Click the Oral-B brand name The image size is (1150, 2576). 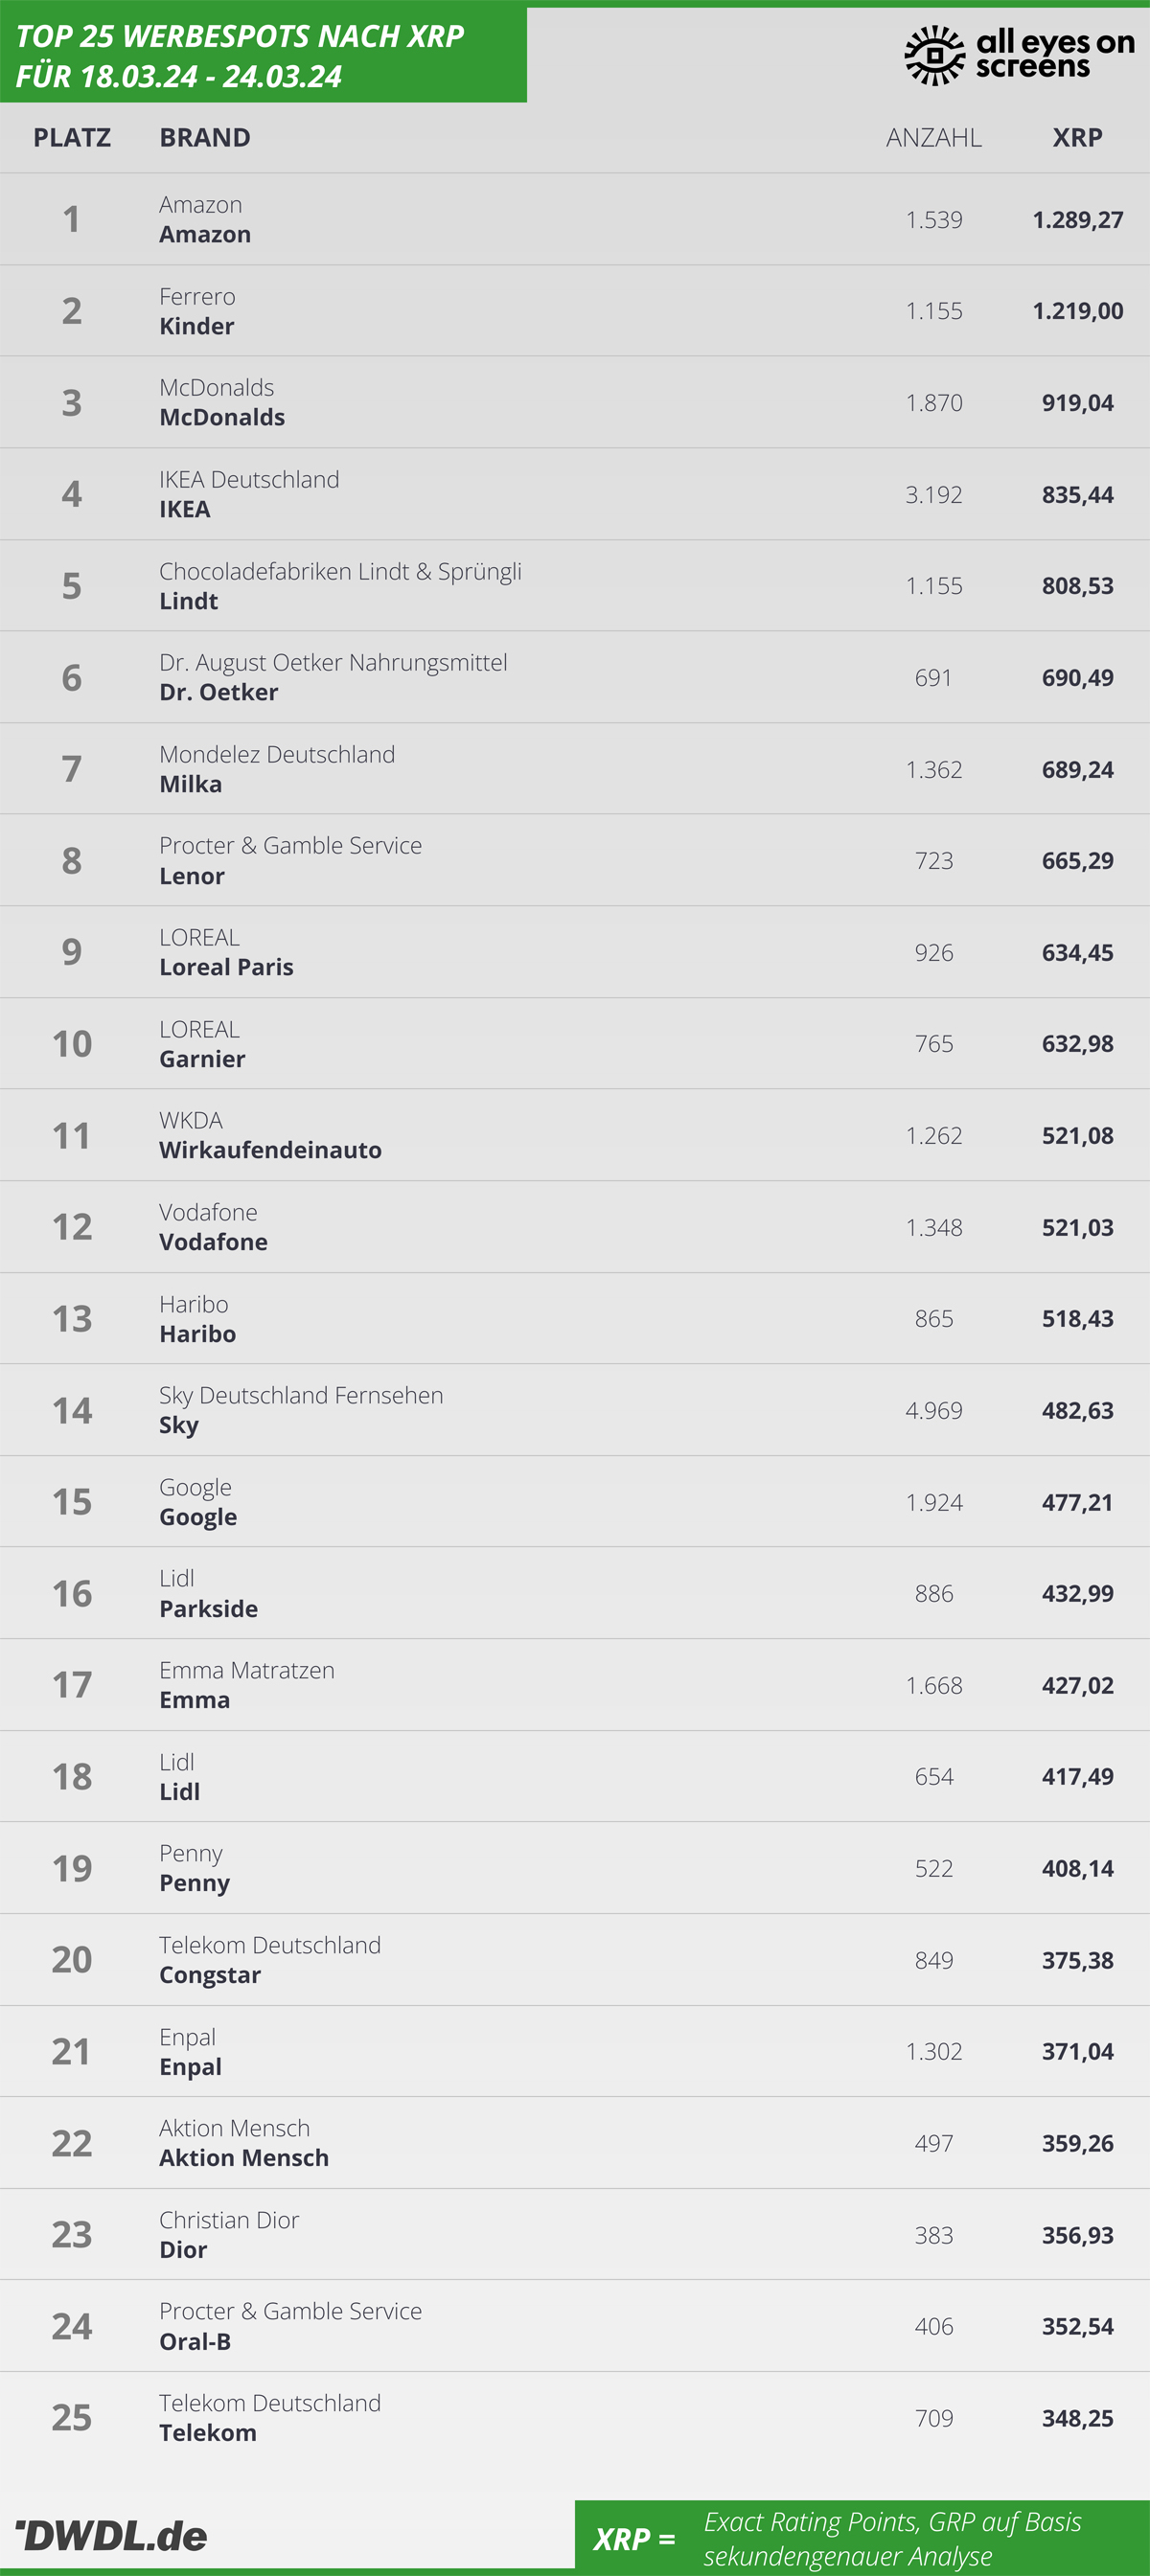[x=195, y=2341]
